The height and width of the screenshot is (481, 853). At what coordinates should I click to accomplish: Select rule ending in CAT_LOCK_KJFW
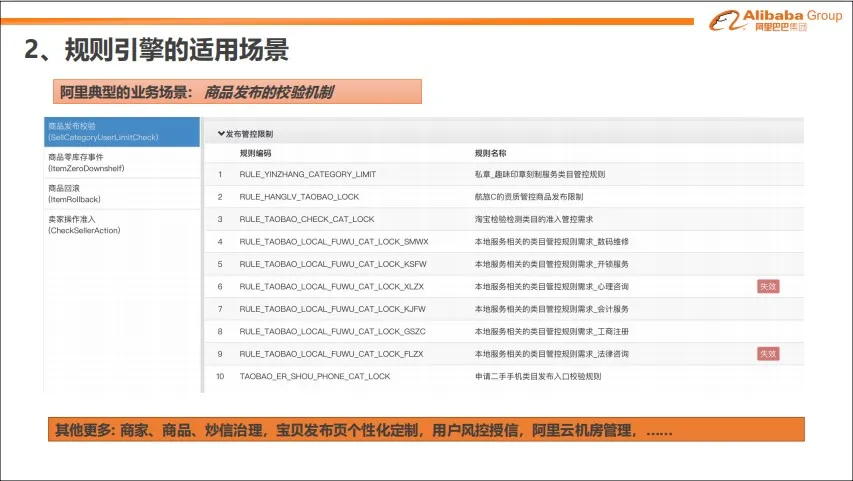coord(332,309)
